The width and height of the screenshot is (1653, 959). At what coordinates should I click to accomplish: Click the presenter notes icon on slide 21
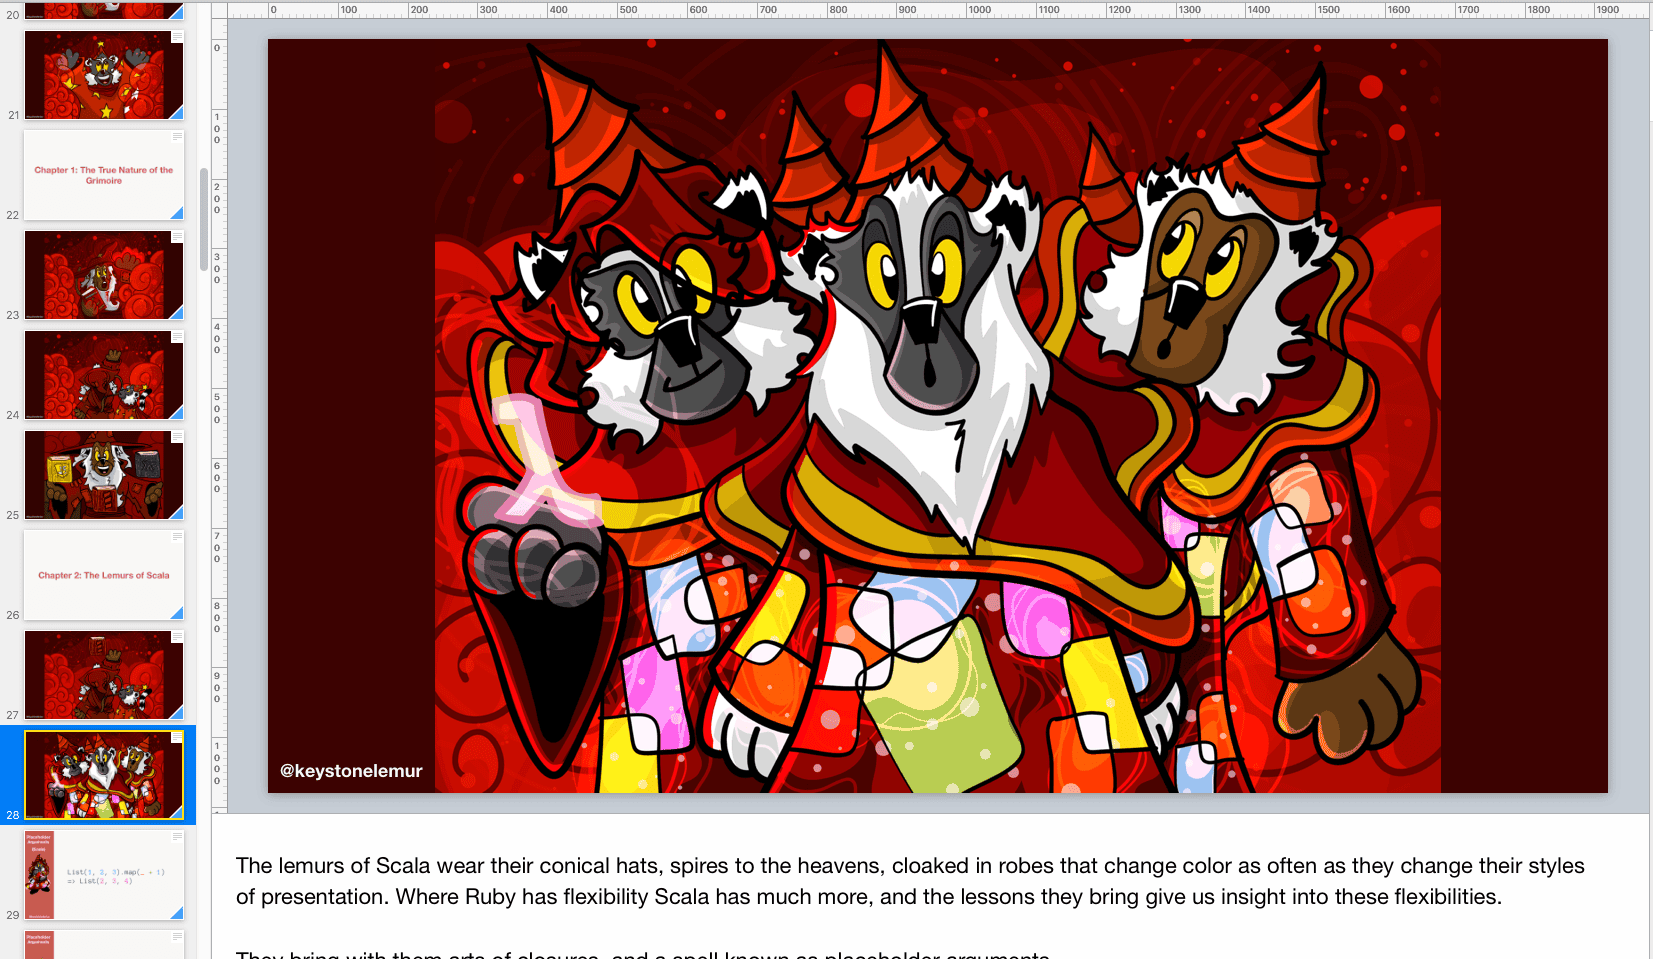[x=177, y=37]
